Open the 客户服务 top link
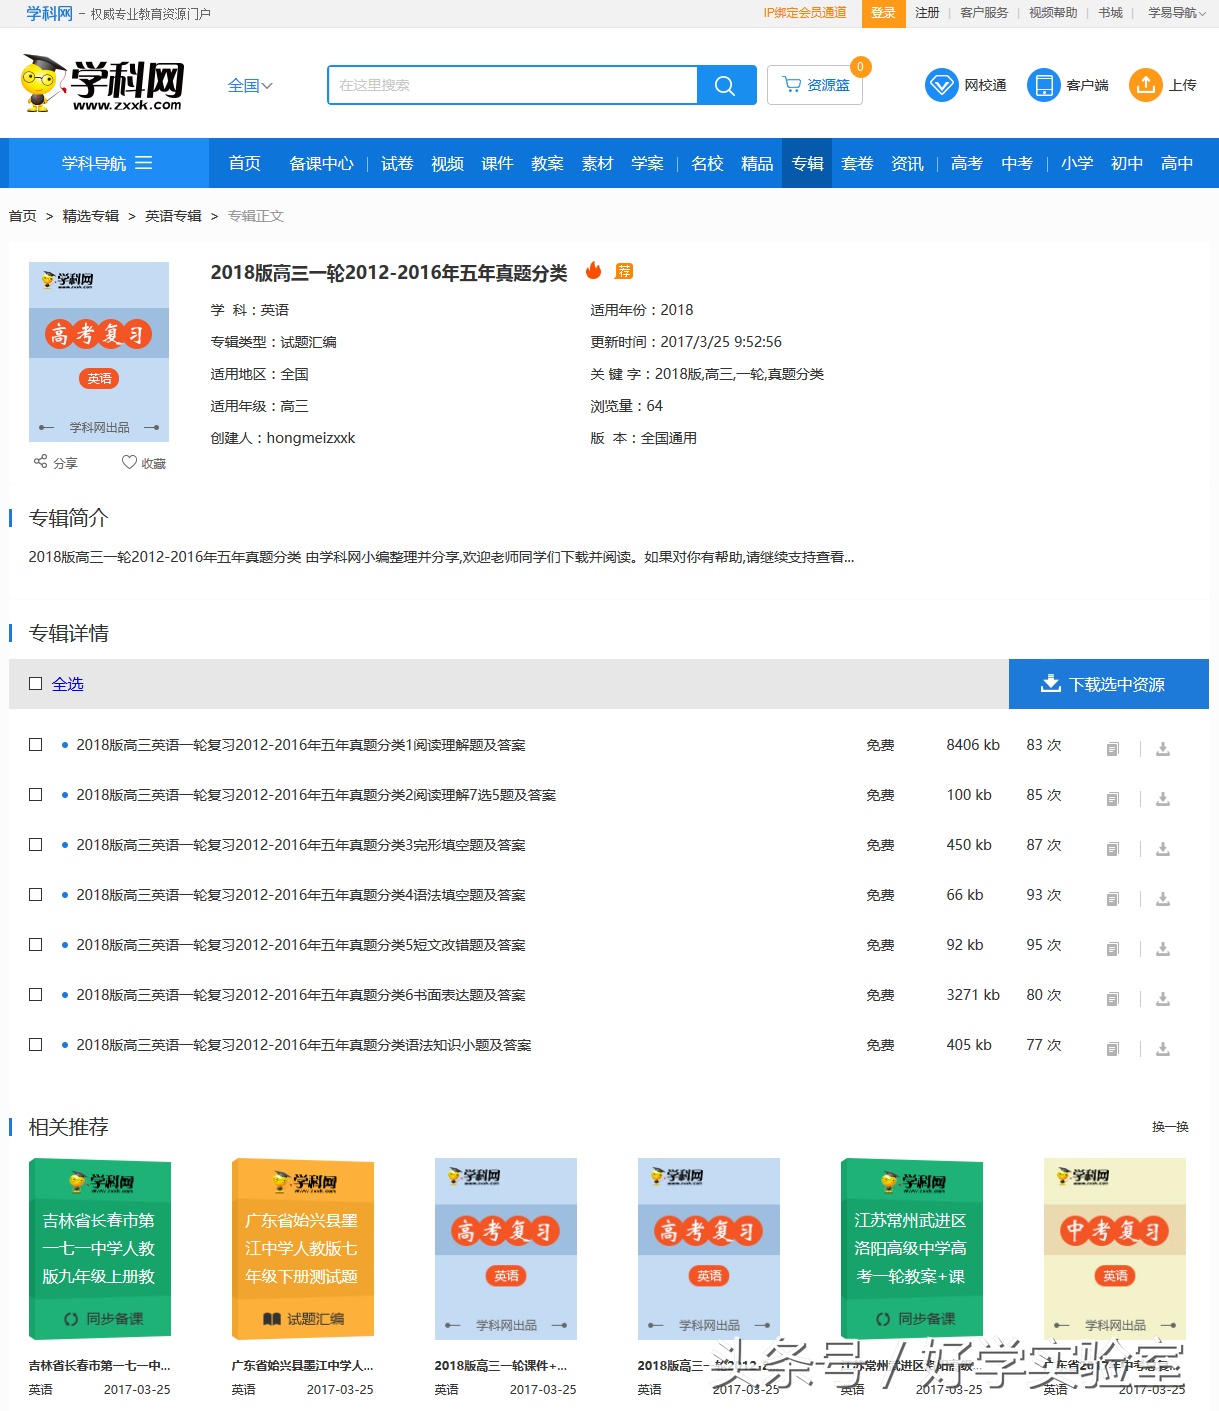 985,13
